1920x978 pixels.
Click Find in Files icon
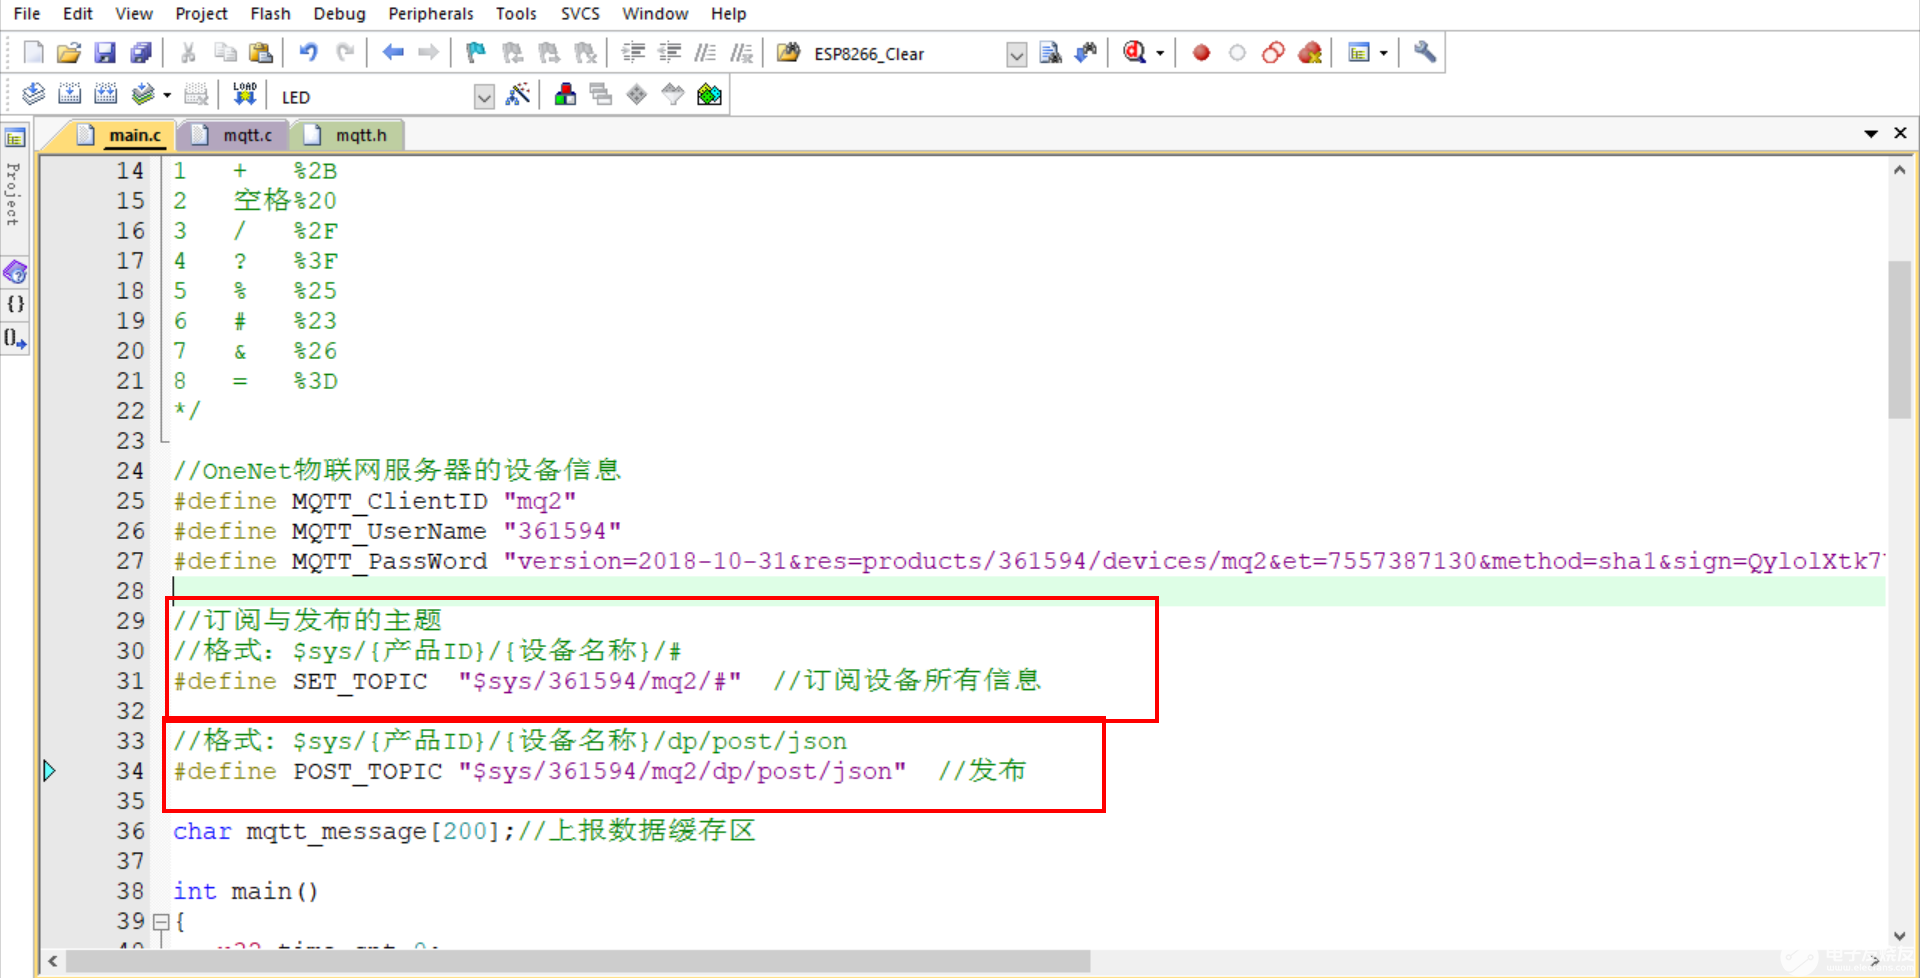click(789, 53)
